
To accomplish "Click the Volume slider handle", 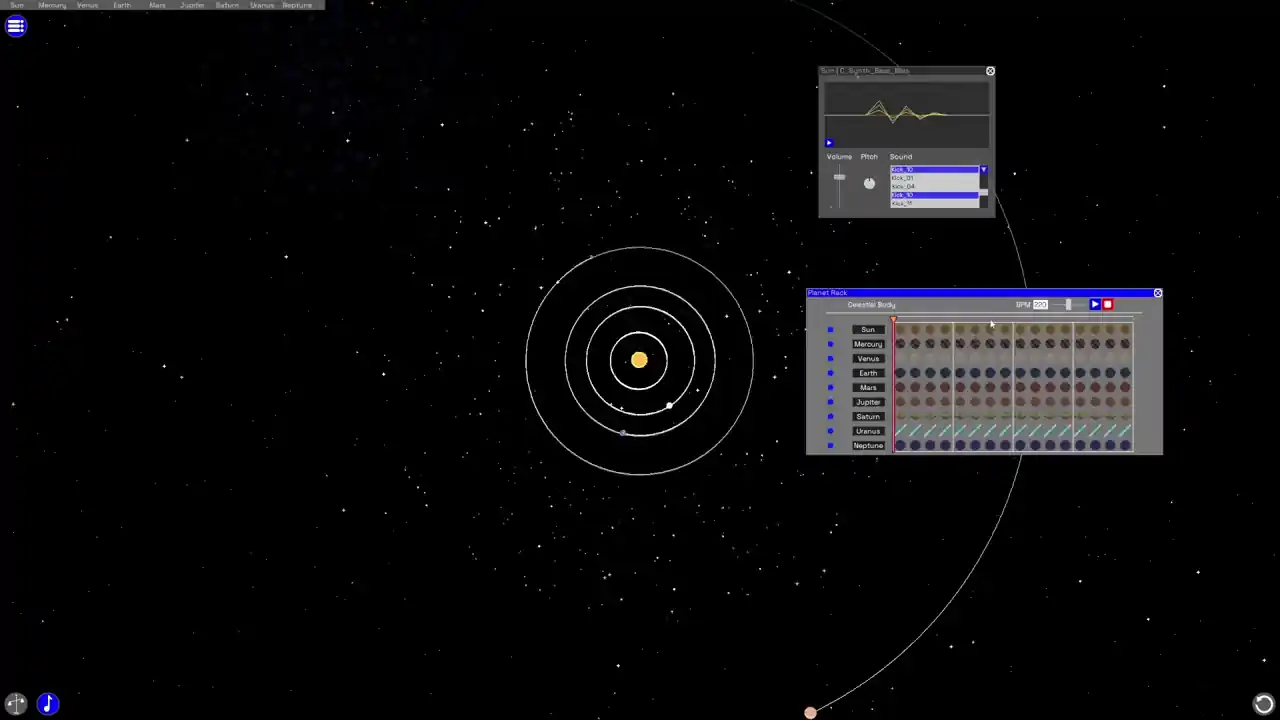I will click(x=839, y=177).
